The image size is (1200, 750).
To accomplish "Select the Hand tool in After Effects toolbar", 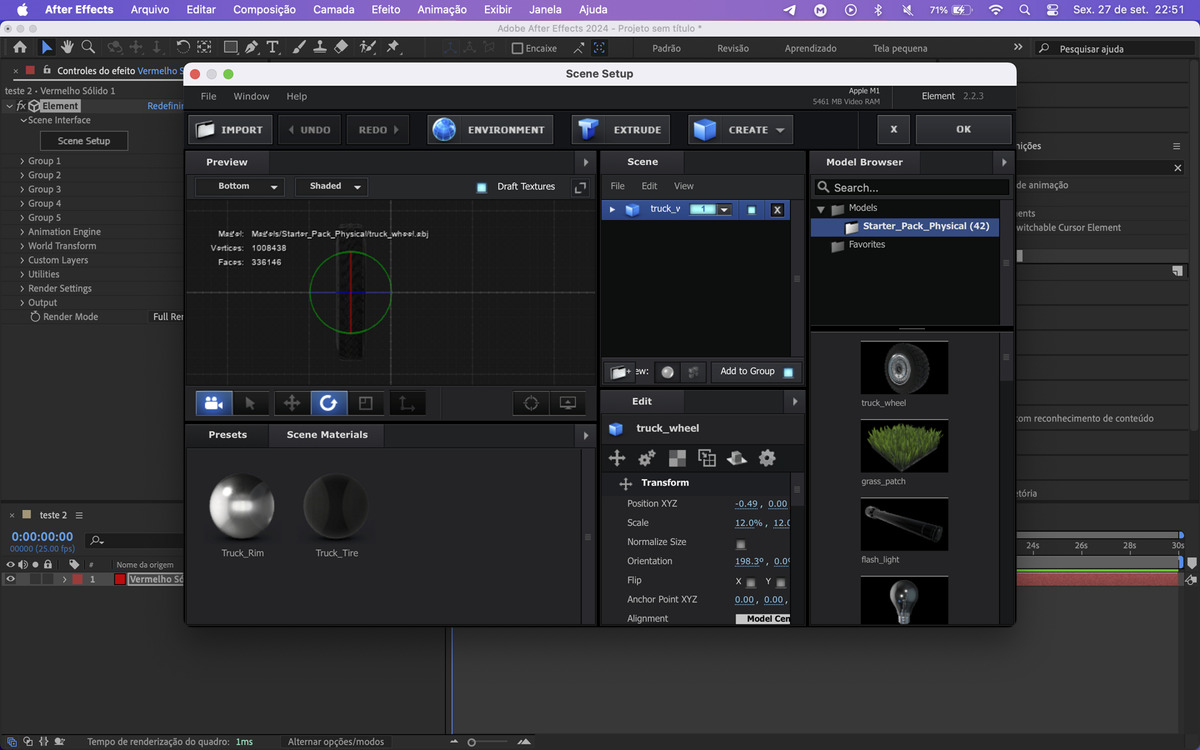I will (x=67, y=47).
